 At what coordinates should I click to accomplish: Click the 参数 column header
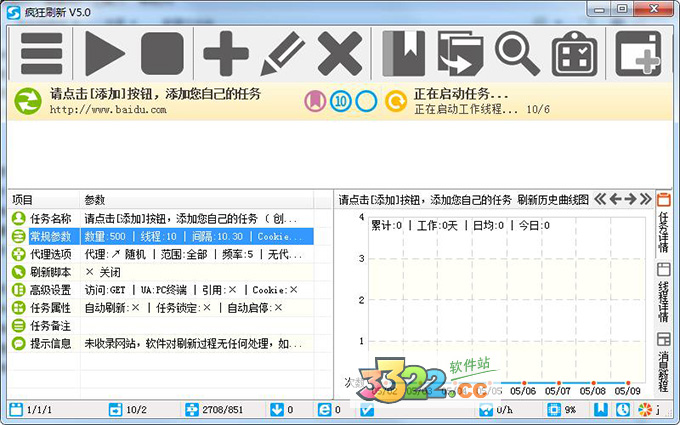click(x=196, y=200)
